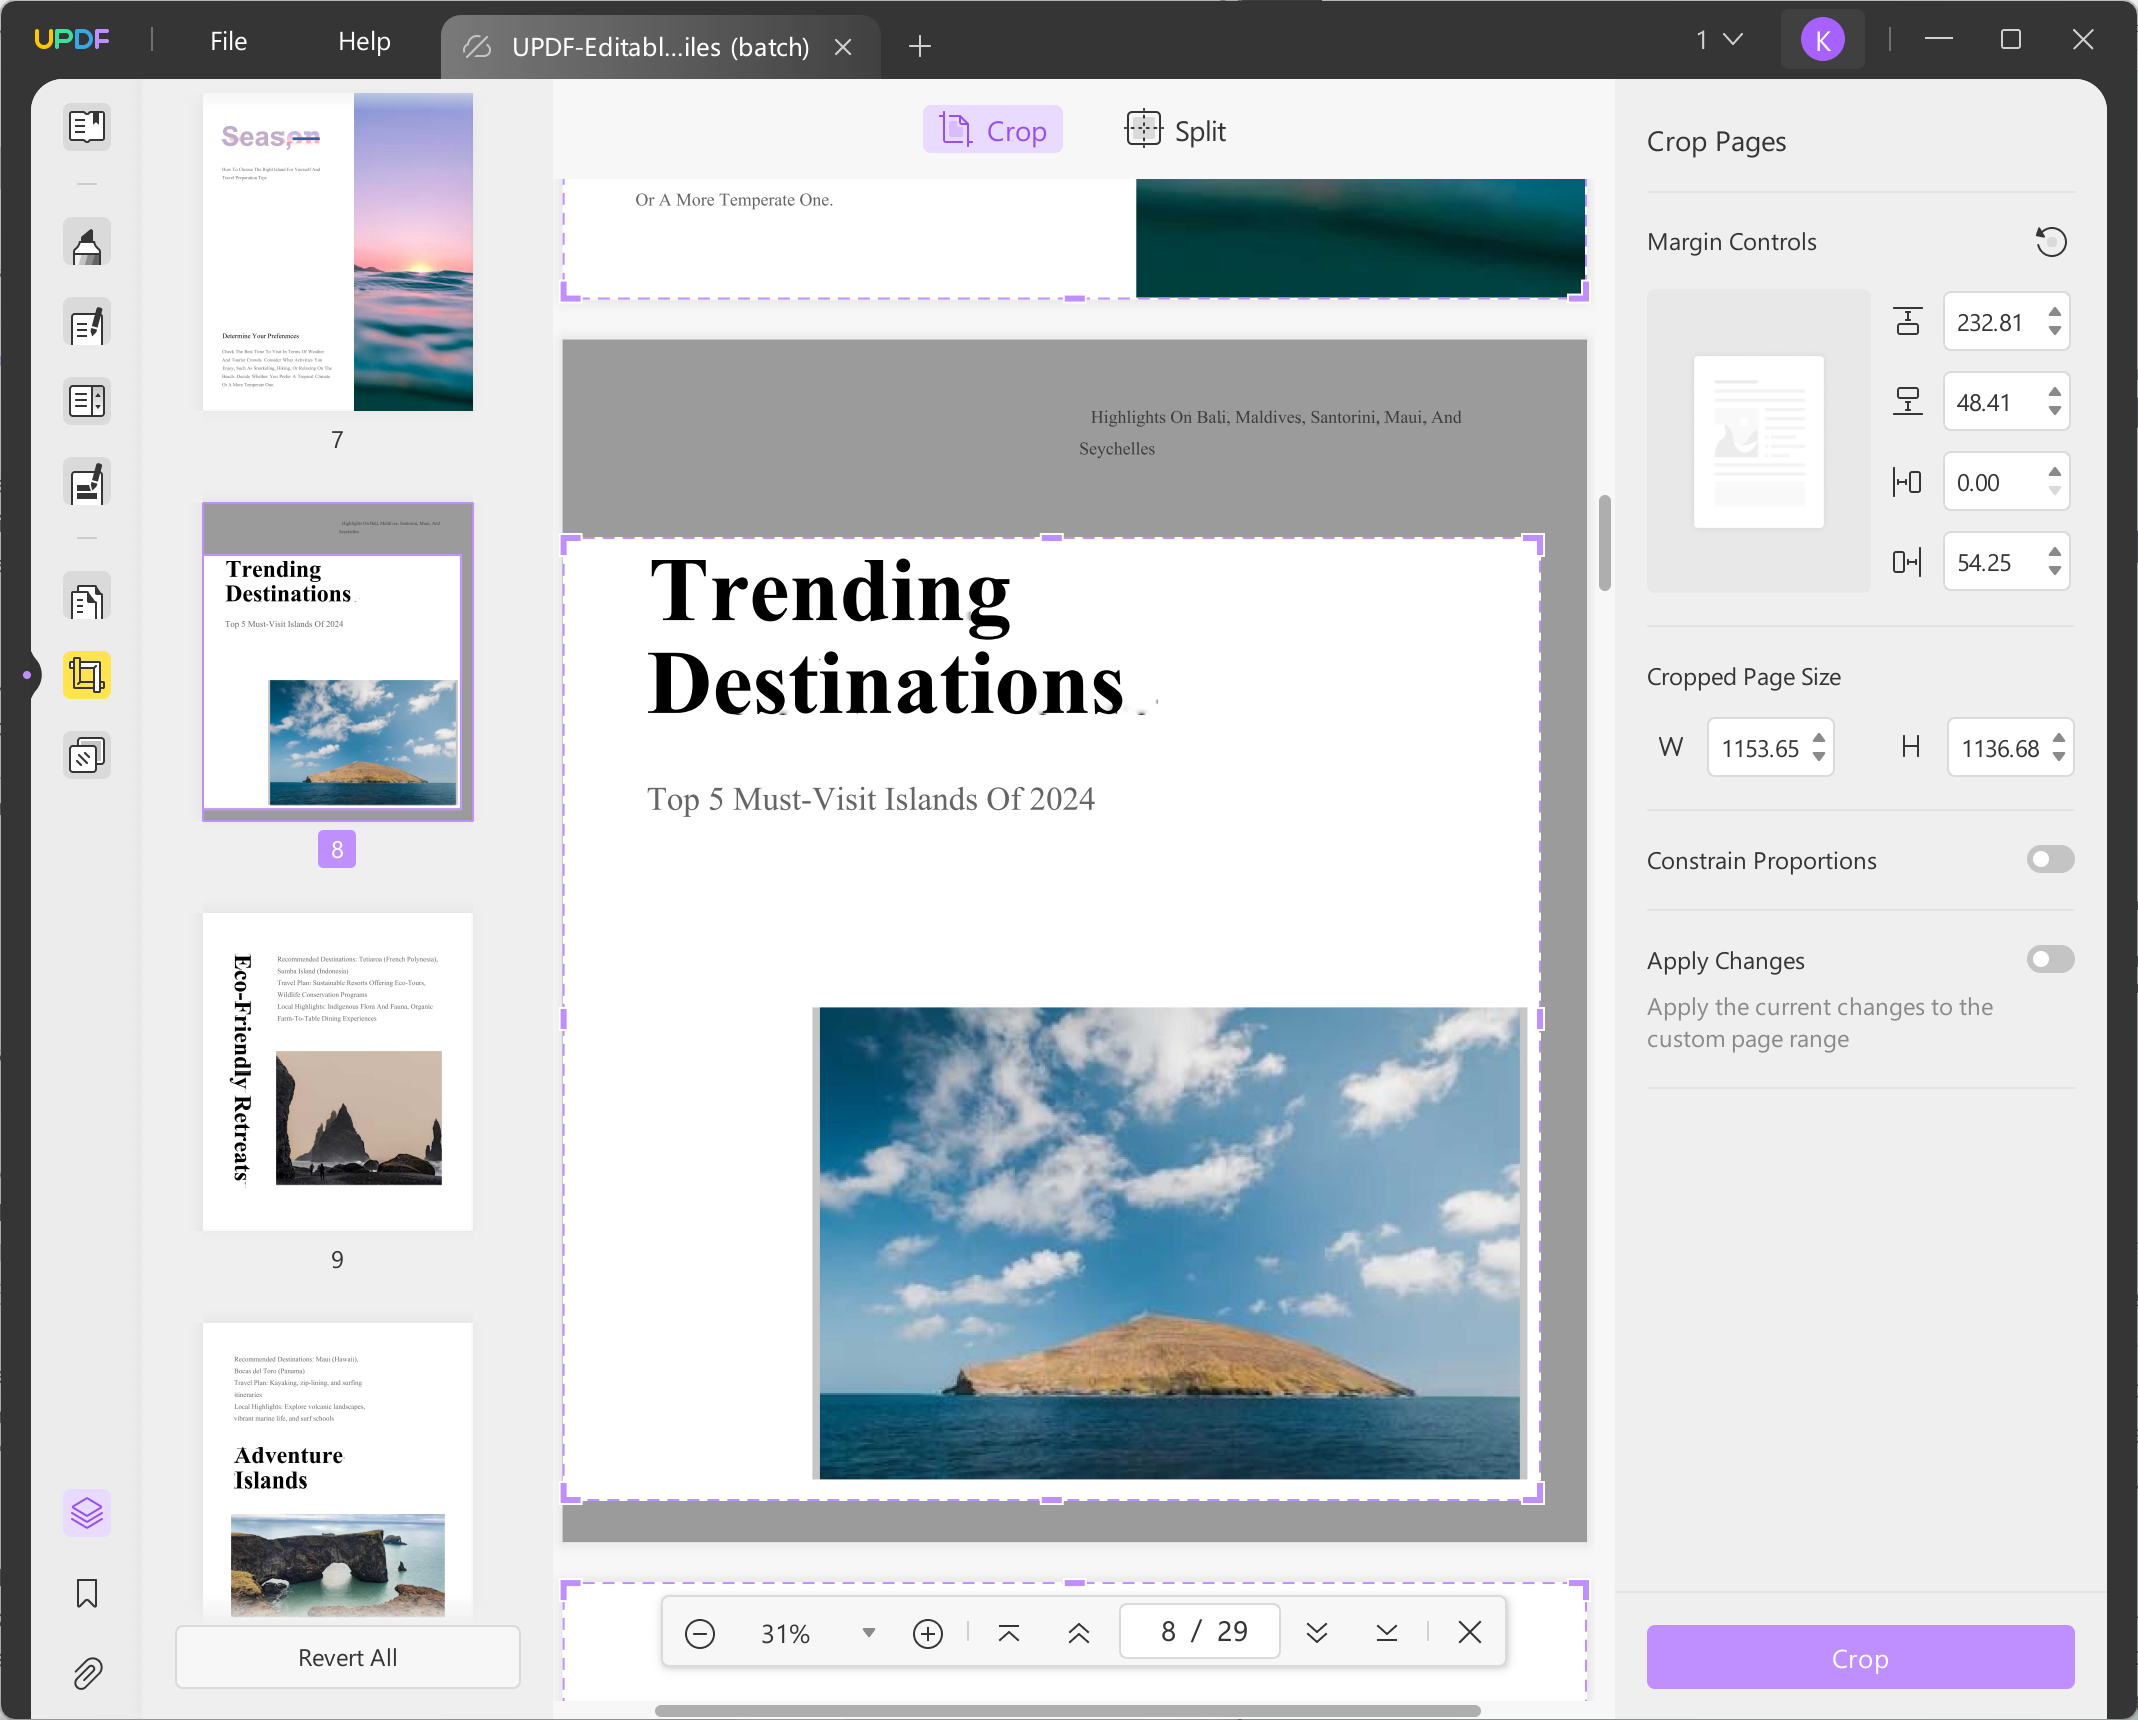Reset margins with the Margin Controls icon
The width and height of the screenshot is (2138, 1720).
pyautogui.click(x=2051, y=242)
